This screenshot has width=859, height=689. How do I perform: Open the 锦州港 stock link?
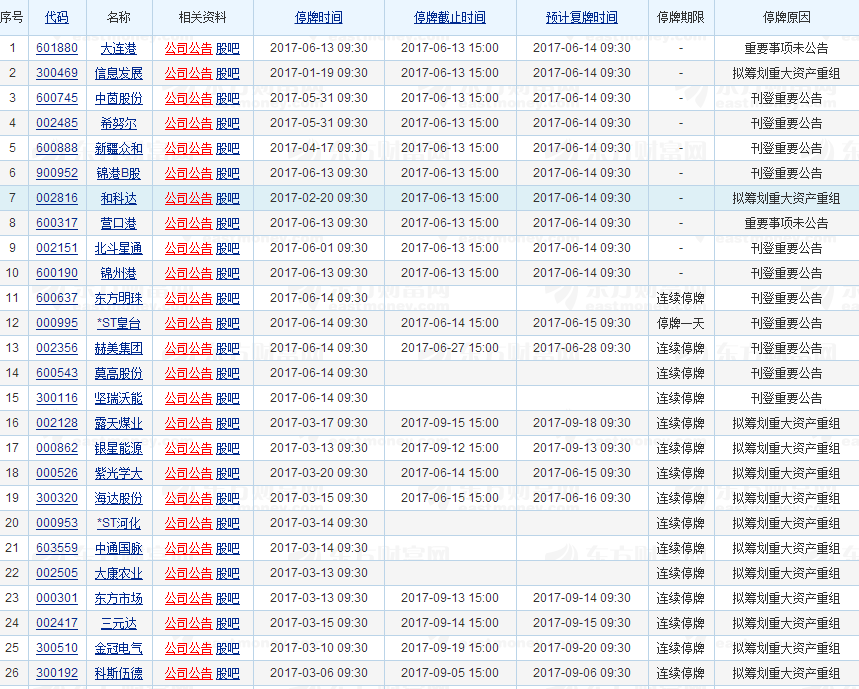click(118, 273)
